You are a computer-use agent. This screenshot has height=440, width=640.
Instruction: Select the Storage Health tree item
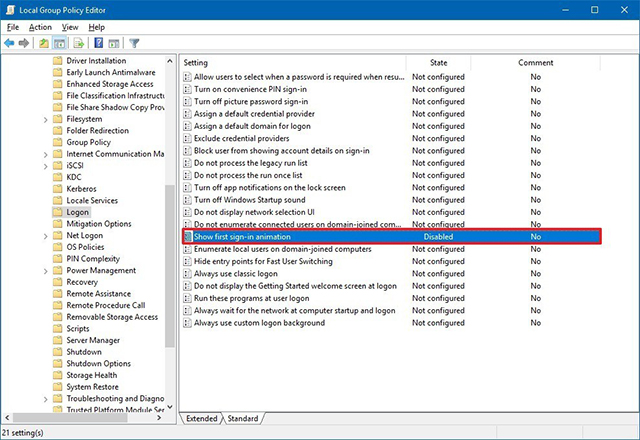point(92,375)
